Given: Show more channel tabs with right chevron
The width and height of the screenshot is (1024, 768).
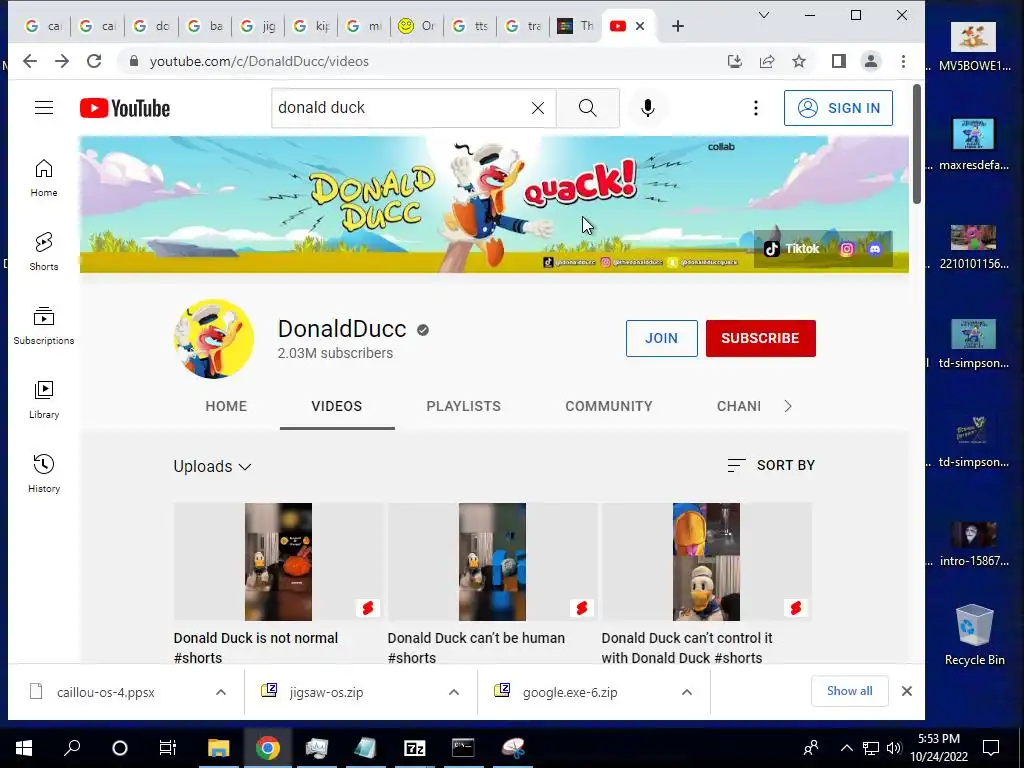Looking at the screenshot, I should [788, 406].
